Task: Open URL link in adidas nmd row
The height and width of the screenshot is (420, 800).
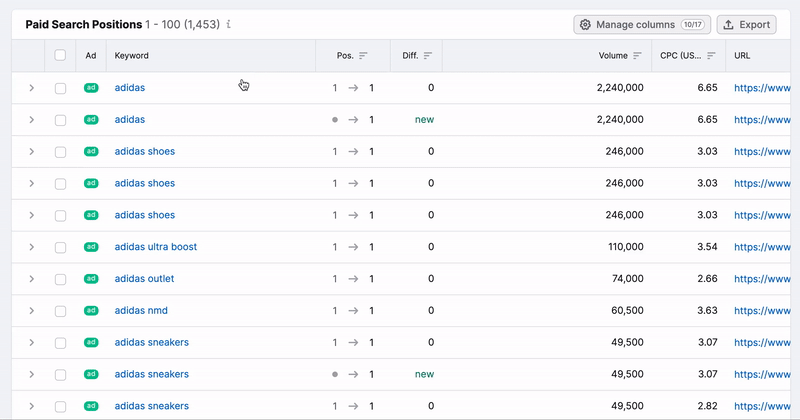Action: pyautogui.click(x=762, y=310)
